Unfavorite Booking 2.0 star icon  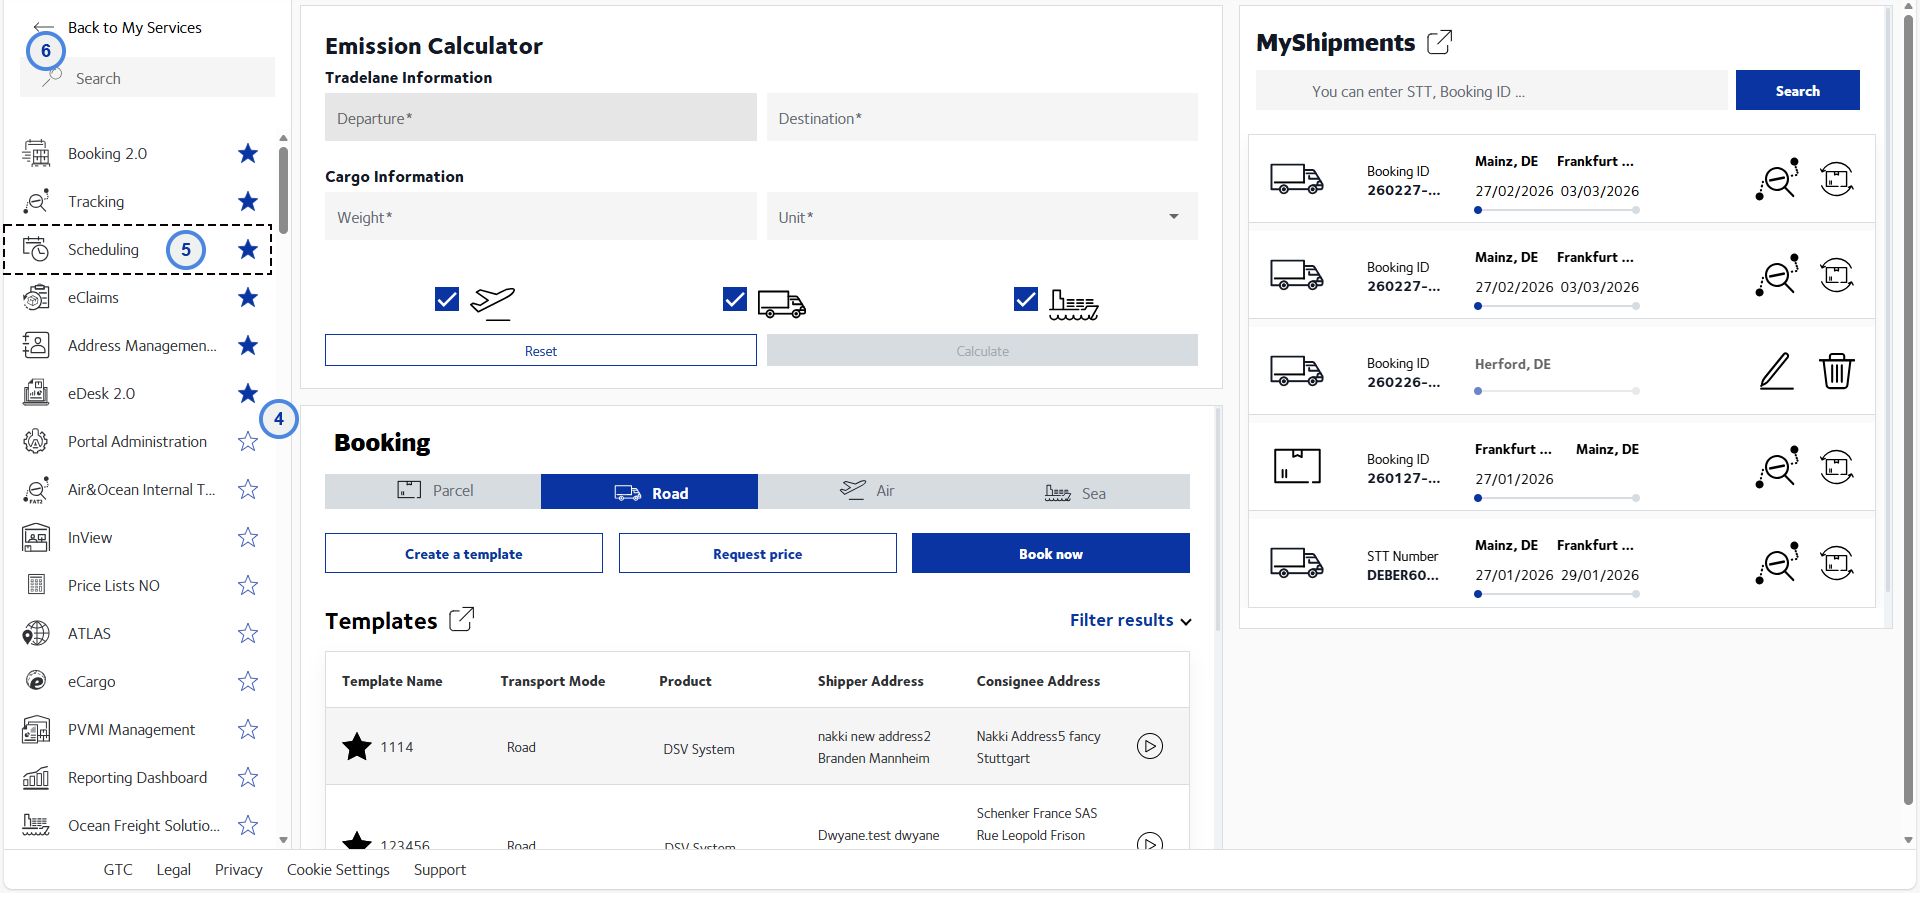[248, 153]
